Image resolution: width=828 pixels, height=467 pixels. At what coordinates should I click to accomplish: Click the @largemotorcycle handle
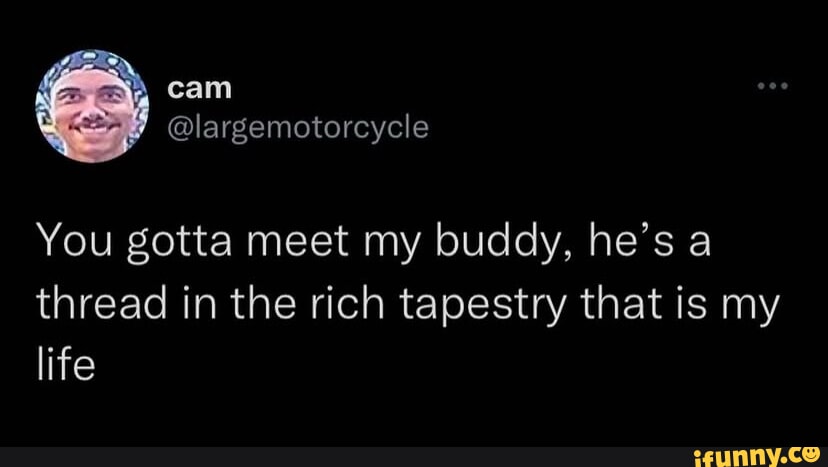click(x=297, y=127)
